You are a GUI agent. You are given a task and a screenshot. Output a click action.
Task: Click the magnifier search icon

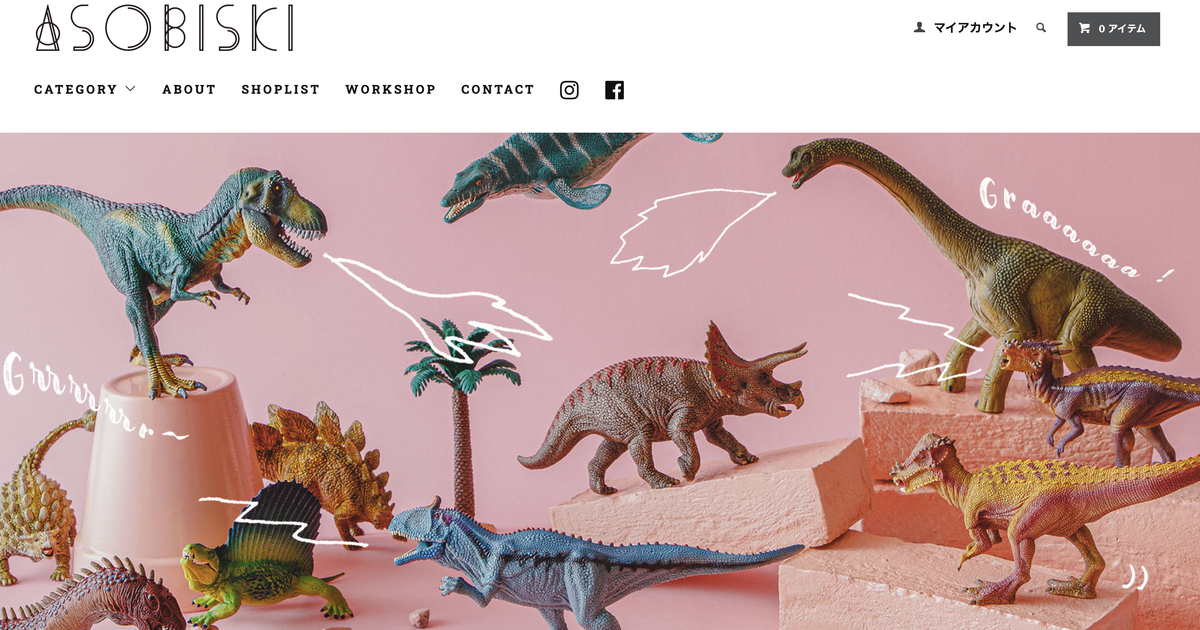pyautogui.click(x=1041, y=28)
